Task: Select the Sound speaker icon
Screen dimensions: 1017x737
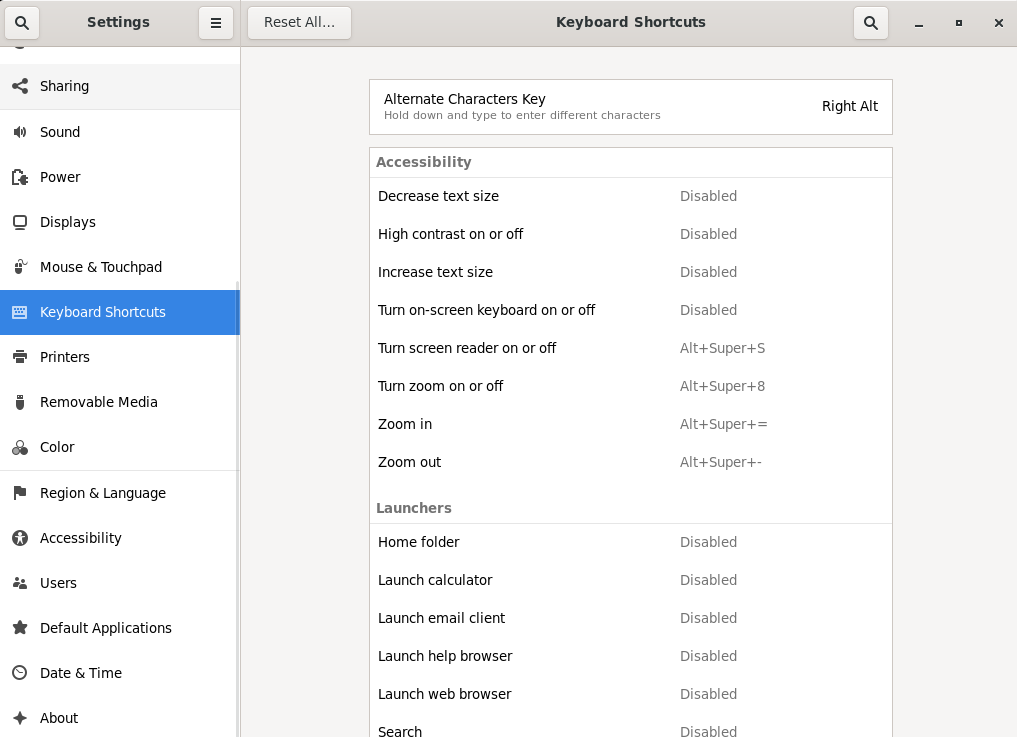Action: (20, 132)
